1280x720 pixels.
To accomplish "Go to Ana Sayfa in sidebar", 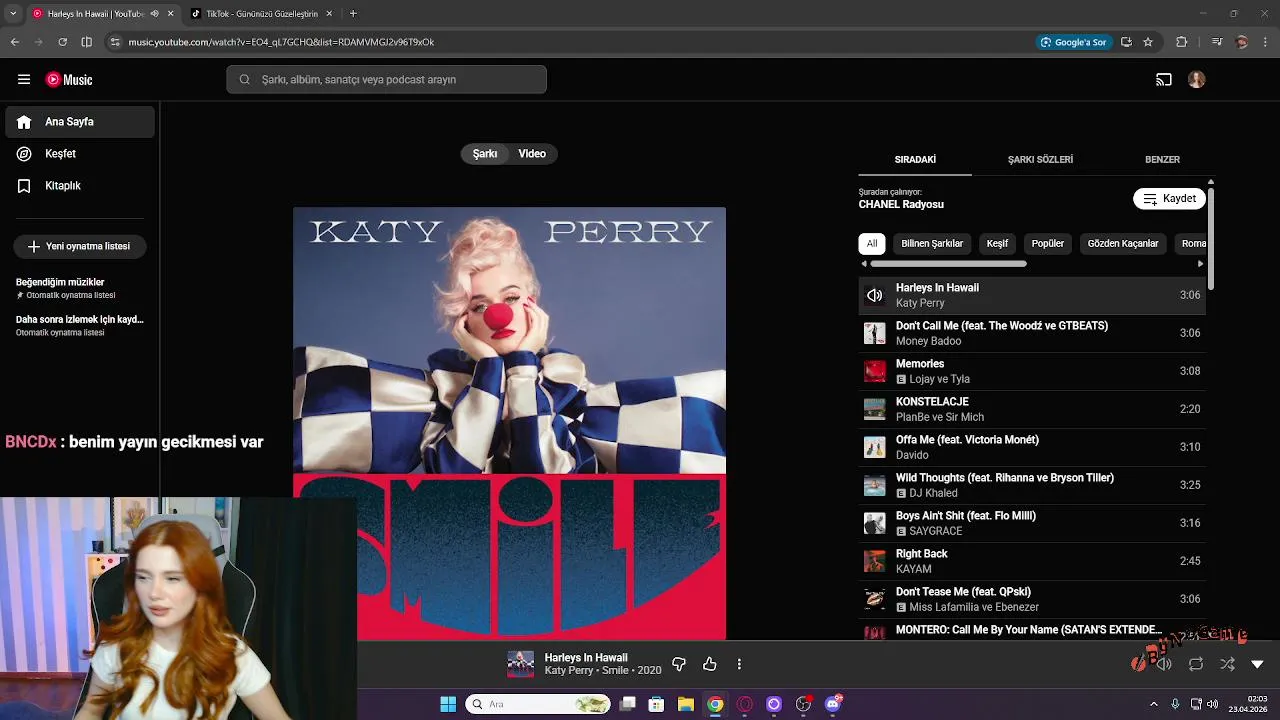I will (80, 122).
